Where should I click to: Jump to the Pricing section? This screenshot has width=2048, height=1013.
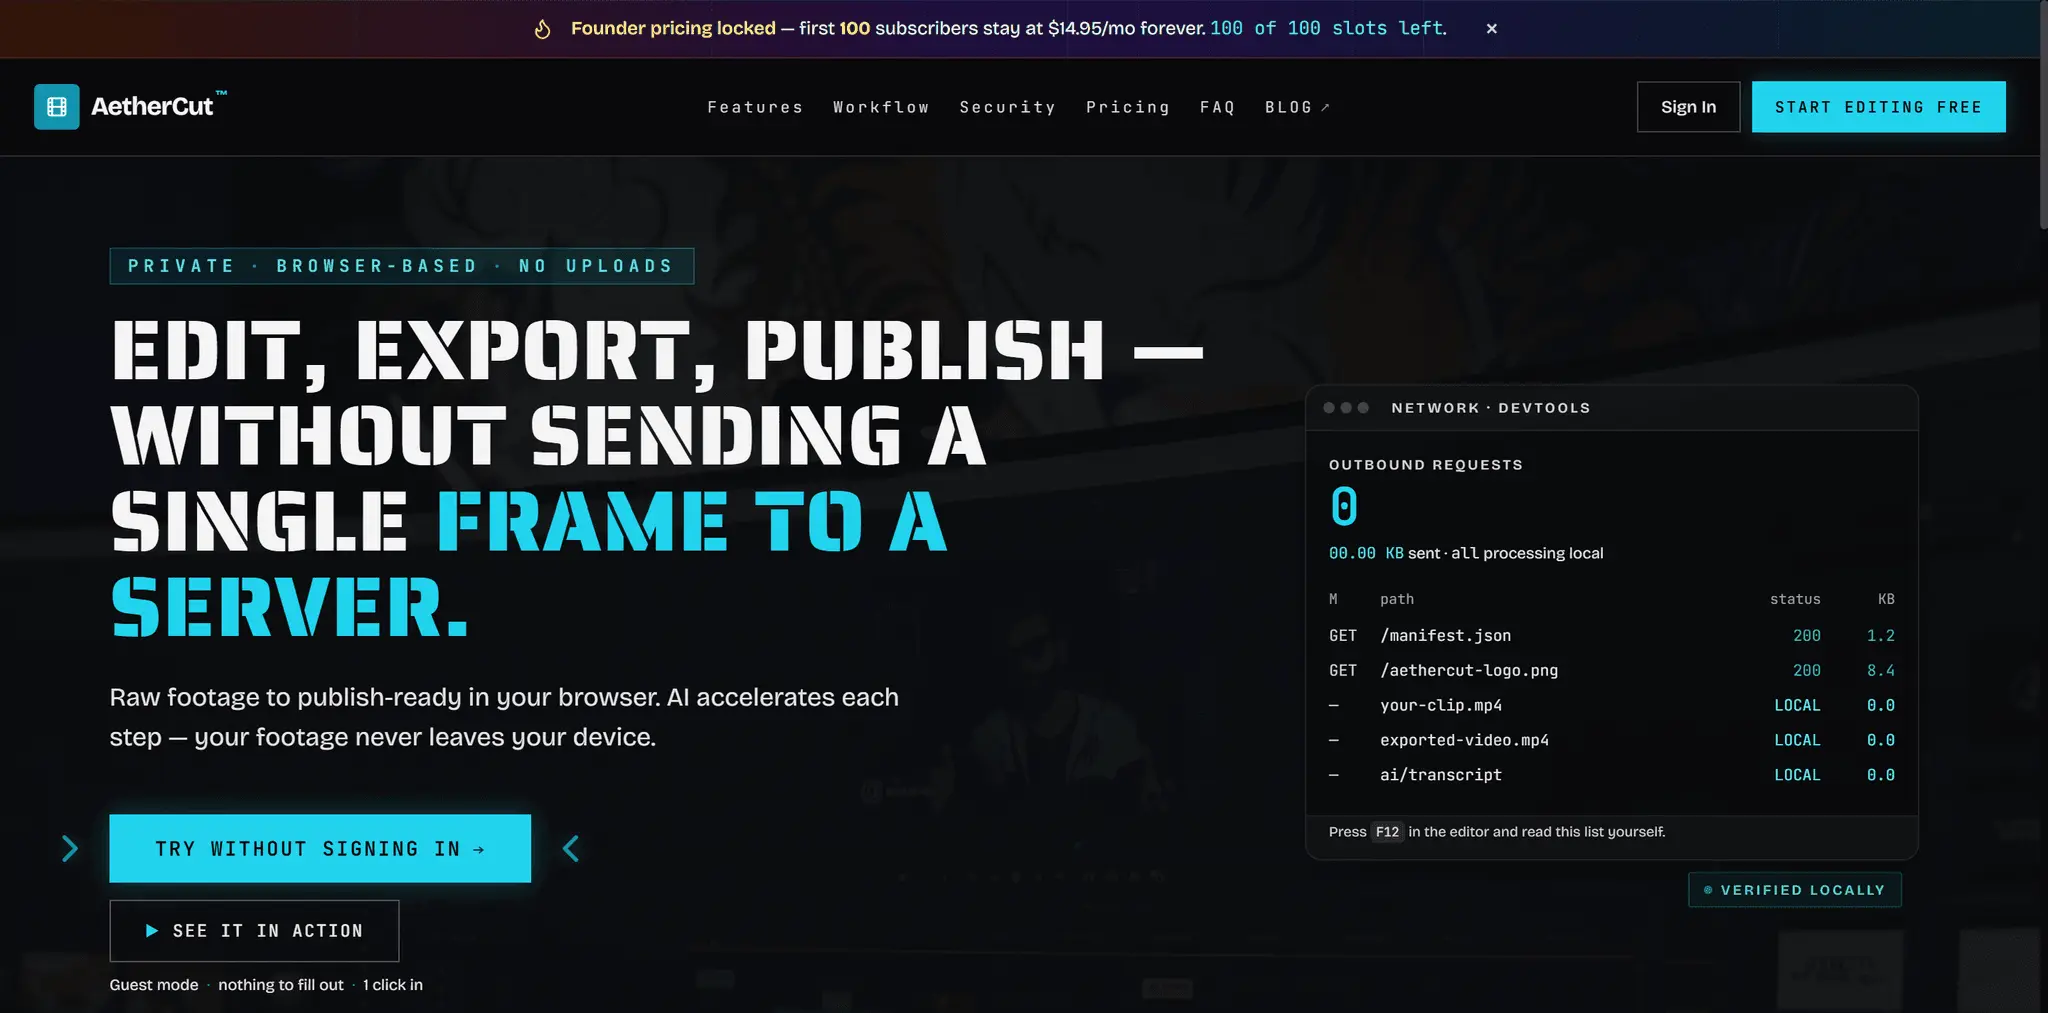tap(1128, 107)
